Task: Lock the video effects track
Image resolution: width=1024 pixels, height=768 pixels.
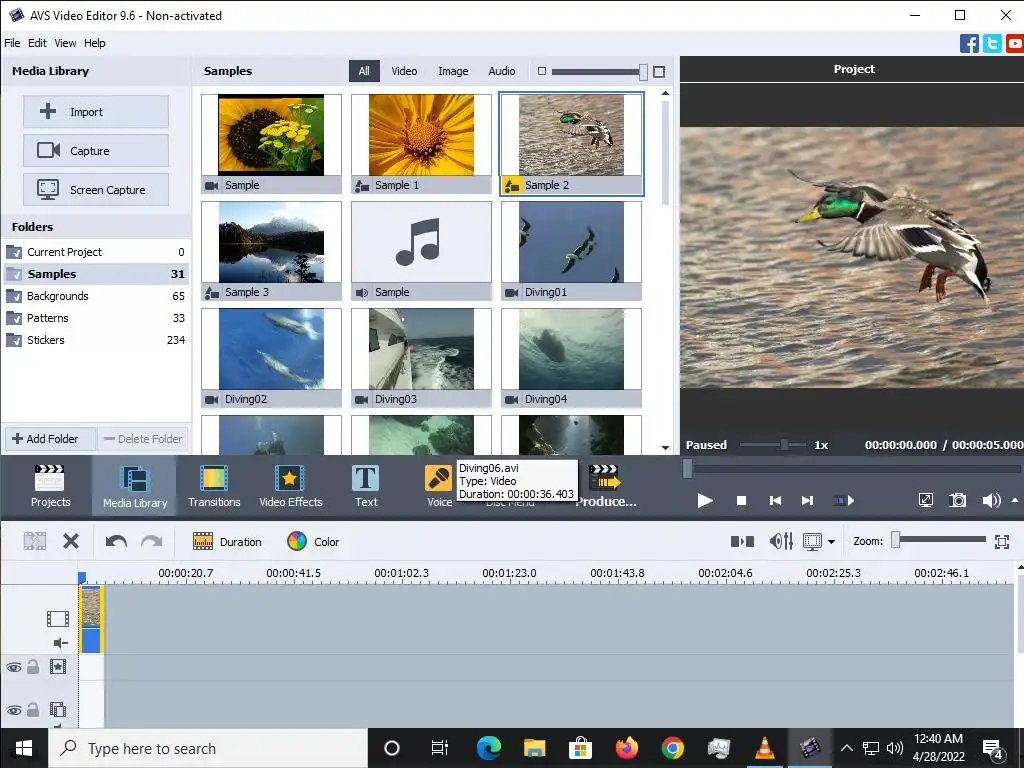Action: tap(33, 667)
